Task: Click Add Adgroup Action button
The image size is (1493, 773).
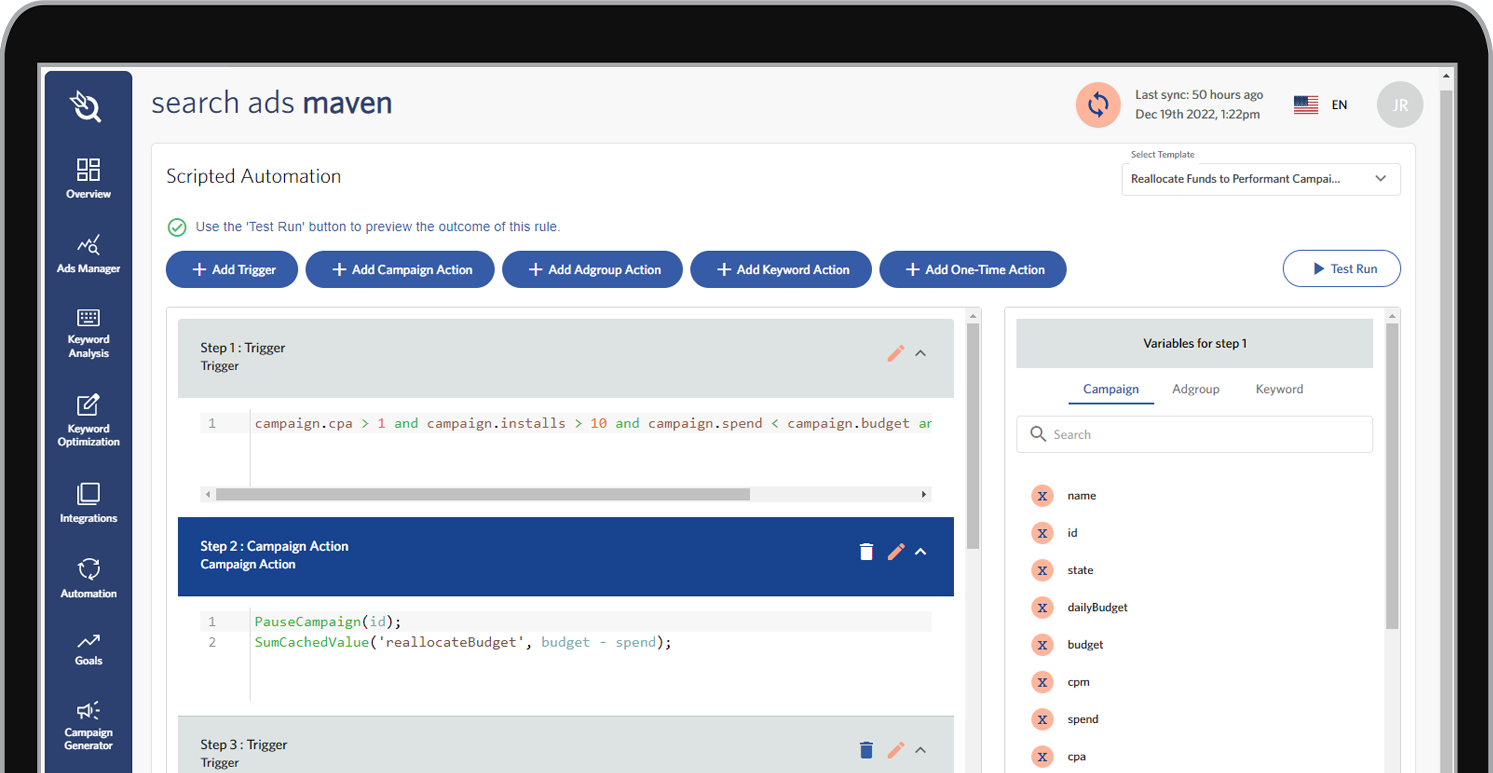Action: 593,270
